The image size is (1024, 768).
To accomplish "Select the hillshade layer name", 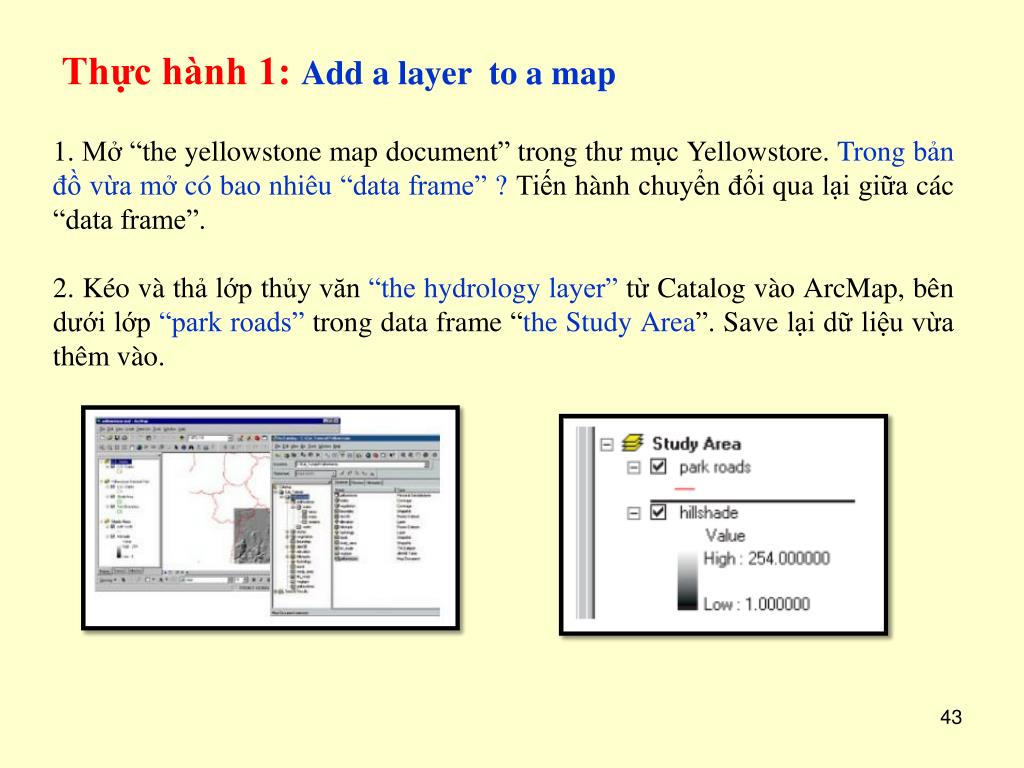I will pyautogui.click(x=709, y=513).
